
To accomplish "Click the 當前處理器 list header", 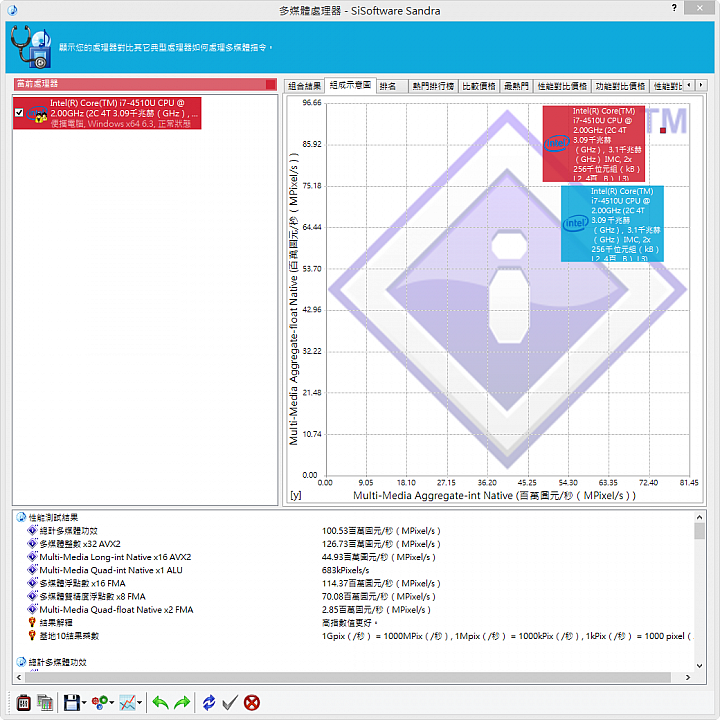I will click(x=145, y=84).
